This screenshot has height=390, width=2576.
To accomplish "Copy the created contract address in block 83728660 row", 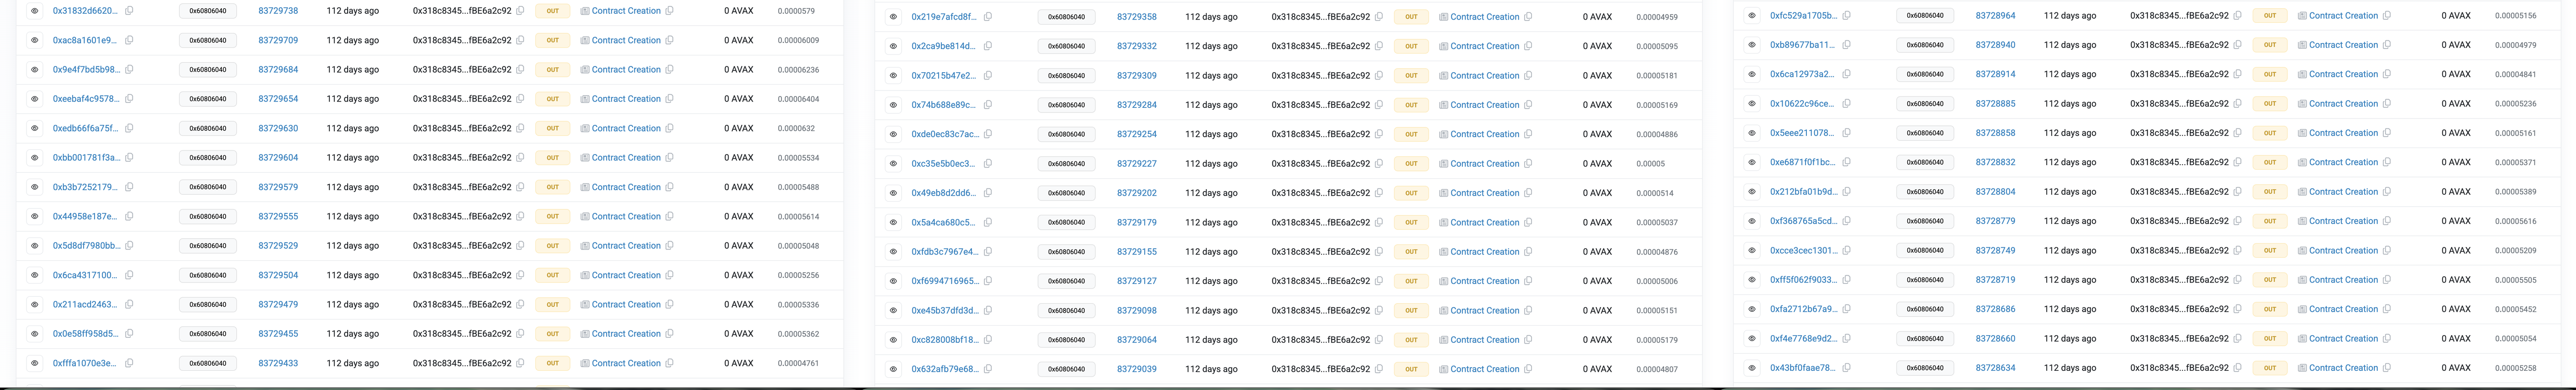I will coord(2387,338).
